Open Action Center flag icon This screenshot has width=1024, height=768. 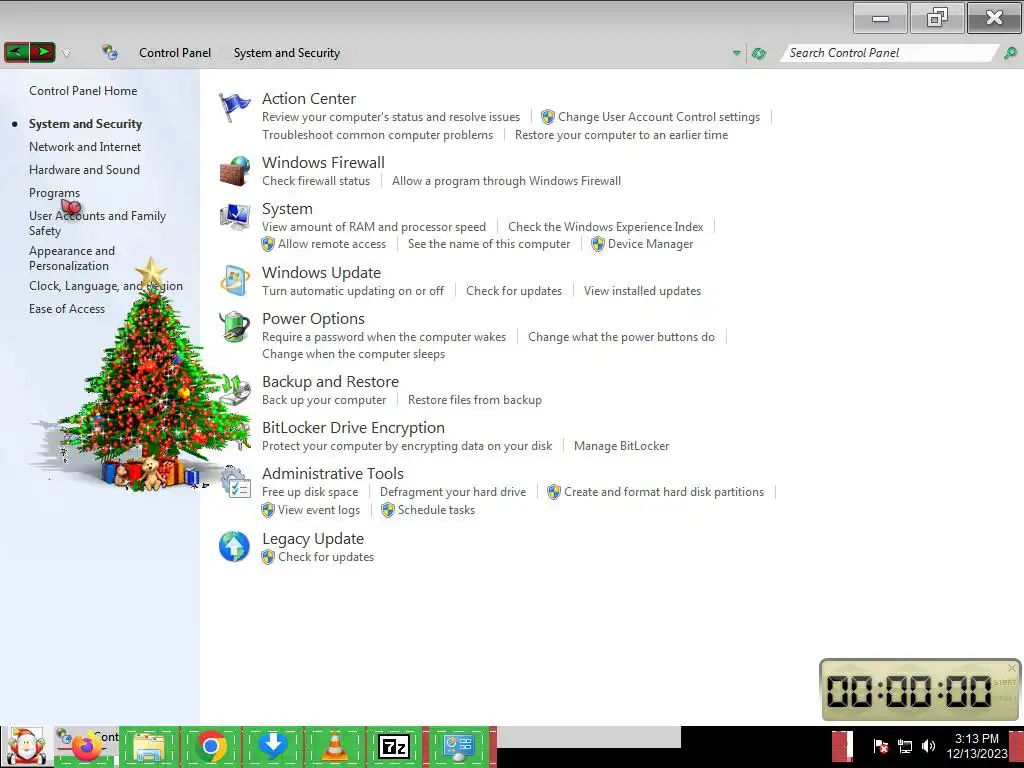pos(234,107)
